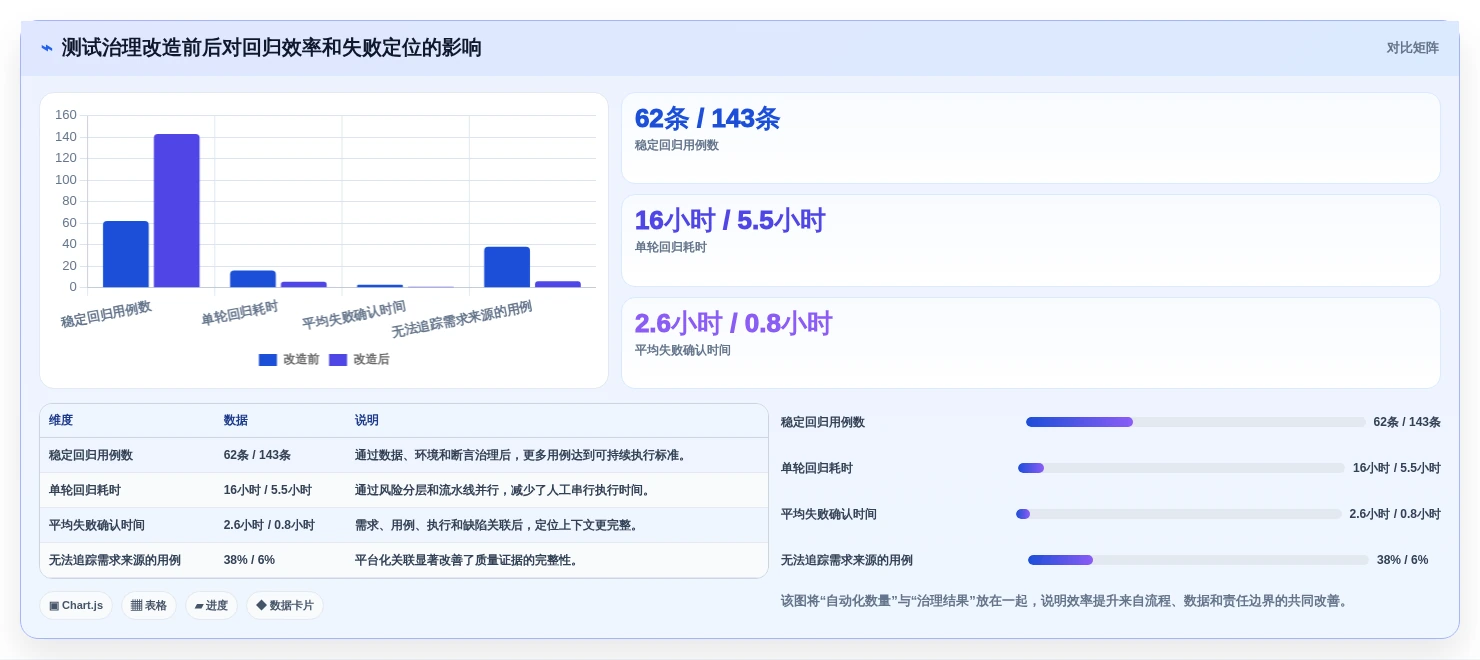Click the description starting 需求、用例、执行和缺陷关联后
Image resolution: width=1480 pixels, height=660 pixels.
click(498, 525)
